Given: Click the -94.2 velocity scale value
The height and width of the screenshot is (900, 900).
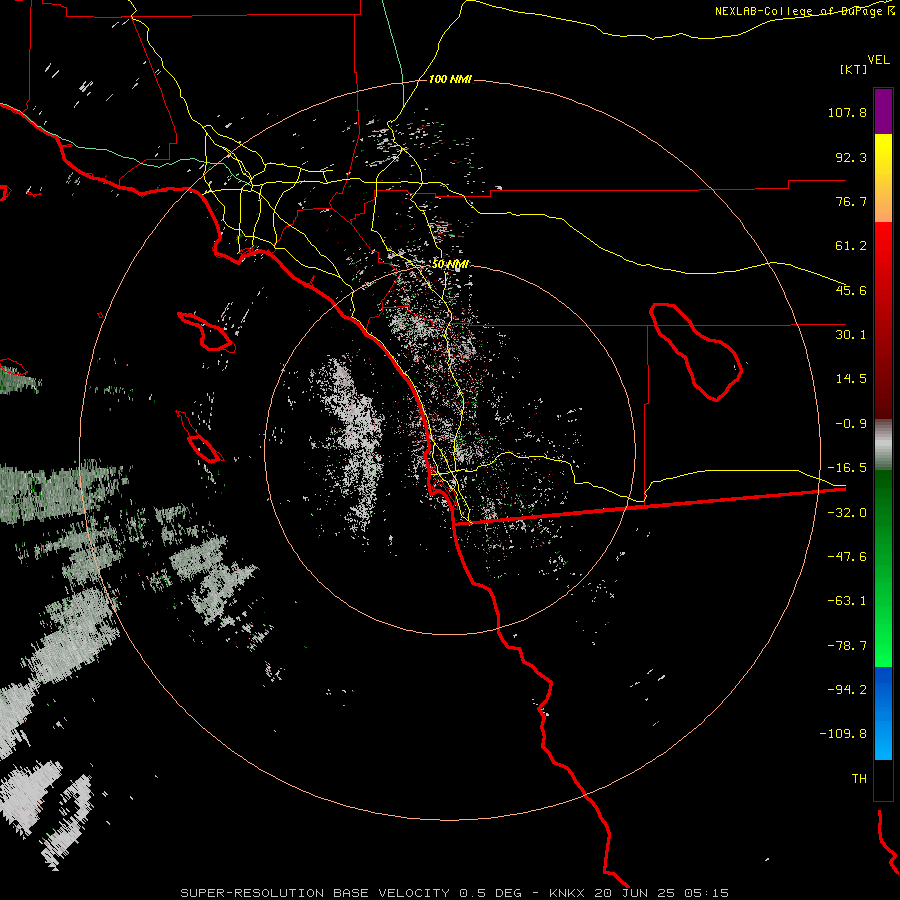Looking at the screenshot, I should (x=847, y=690).
